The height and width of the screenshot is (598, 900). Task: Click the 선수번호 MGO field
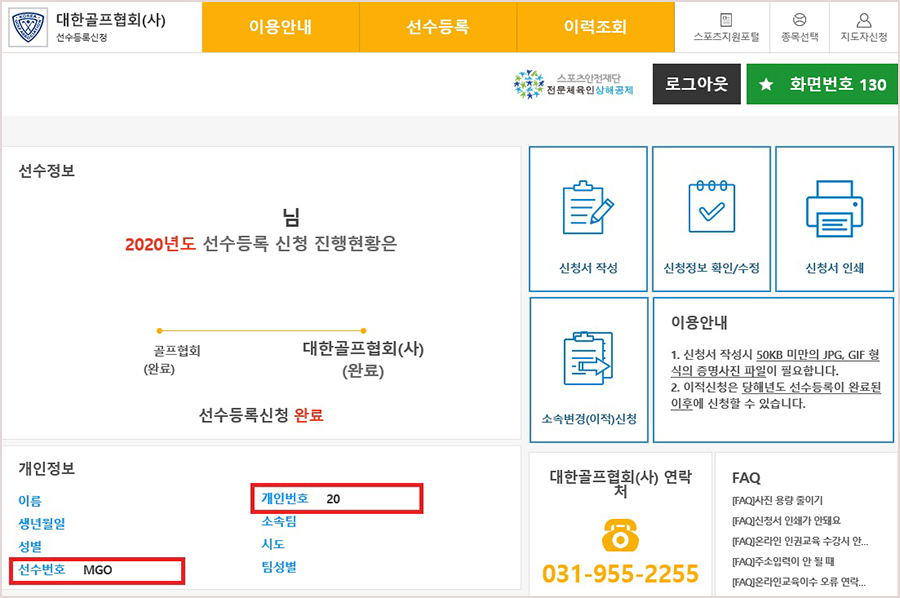tap(97, 570)
